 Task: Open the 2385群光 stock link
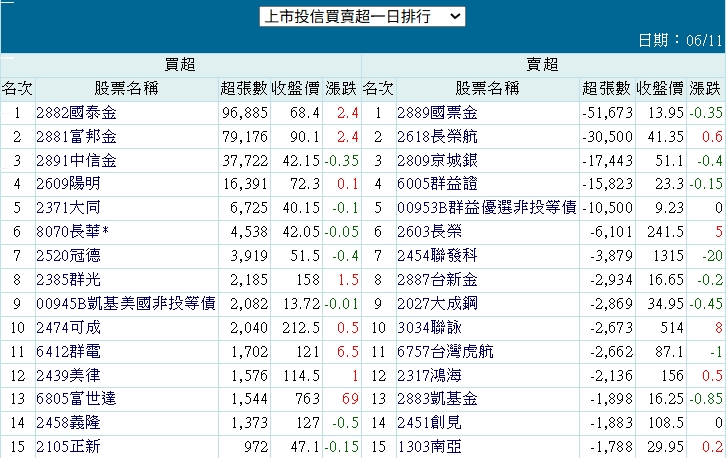[68, 280]
